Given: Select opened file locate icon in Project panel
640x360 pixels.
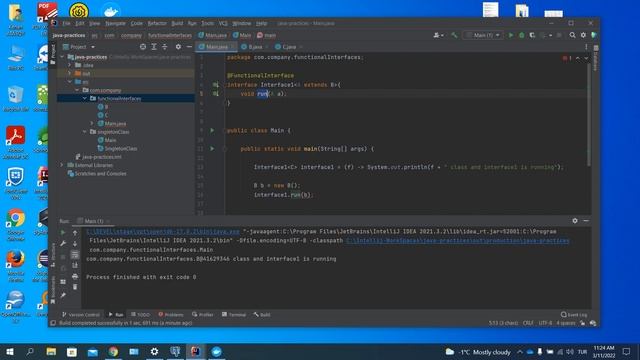Looking at the screenshot, I should tap(143, 47).
